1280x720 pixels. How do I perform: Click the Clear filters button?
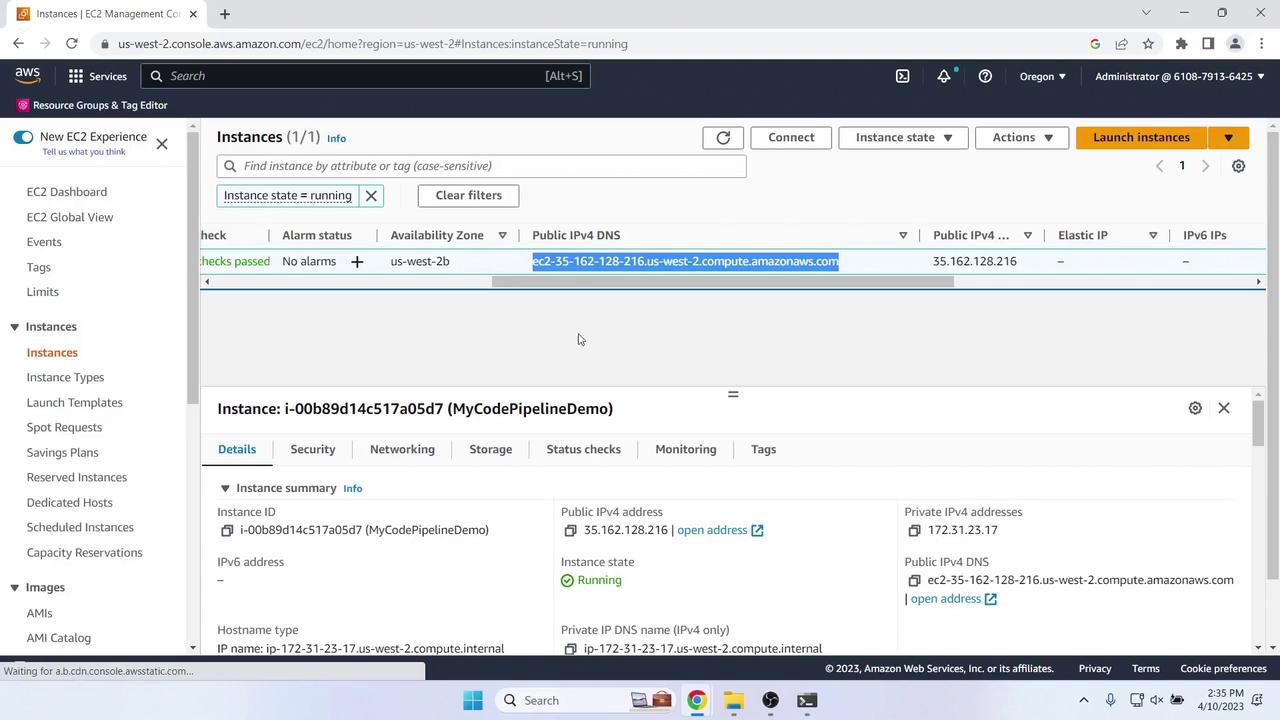pyautogui.click(x=468, y=195)
